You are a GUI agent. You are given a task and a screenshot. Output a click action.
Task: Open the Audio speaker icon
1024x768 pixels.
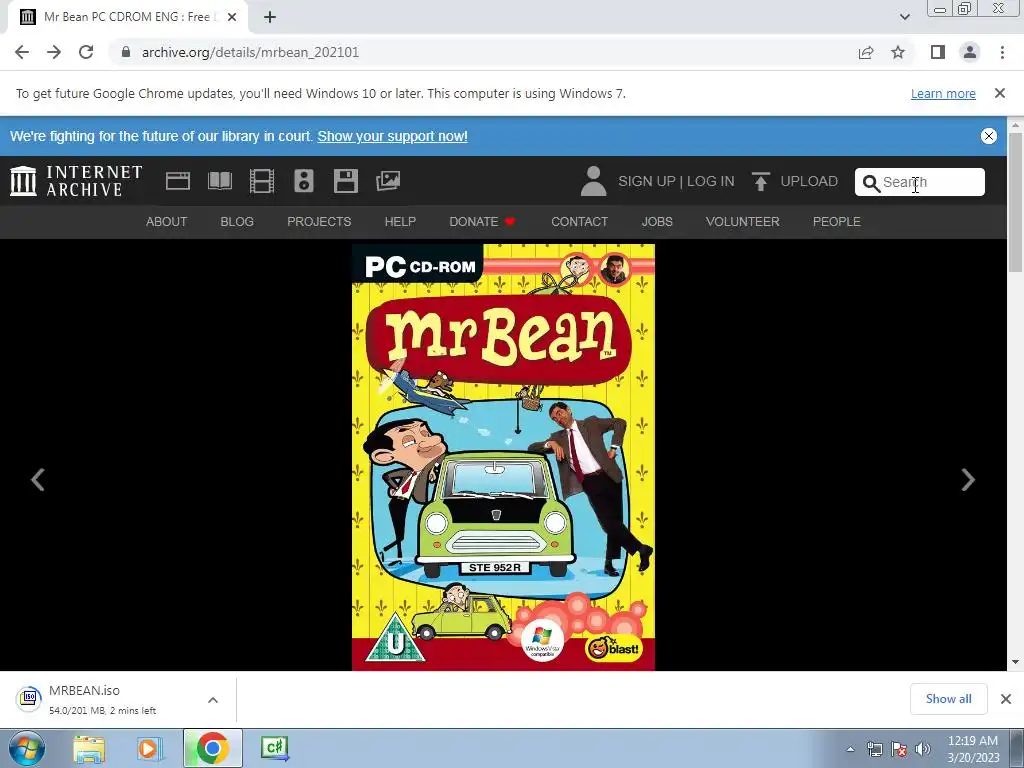(304, 181)
